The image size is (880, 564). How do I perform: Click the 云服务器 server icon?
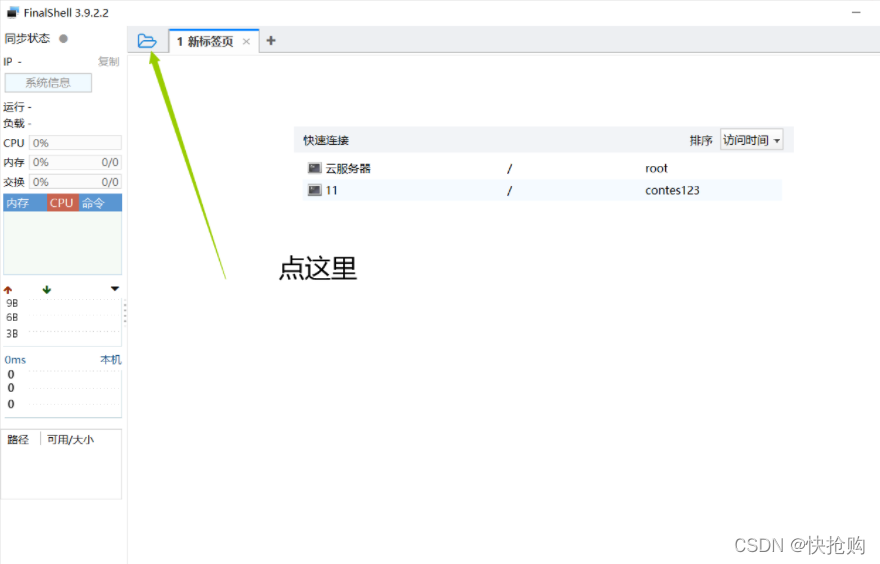(x=314, y=168)
